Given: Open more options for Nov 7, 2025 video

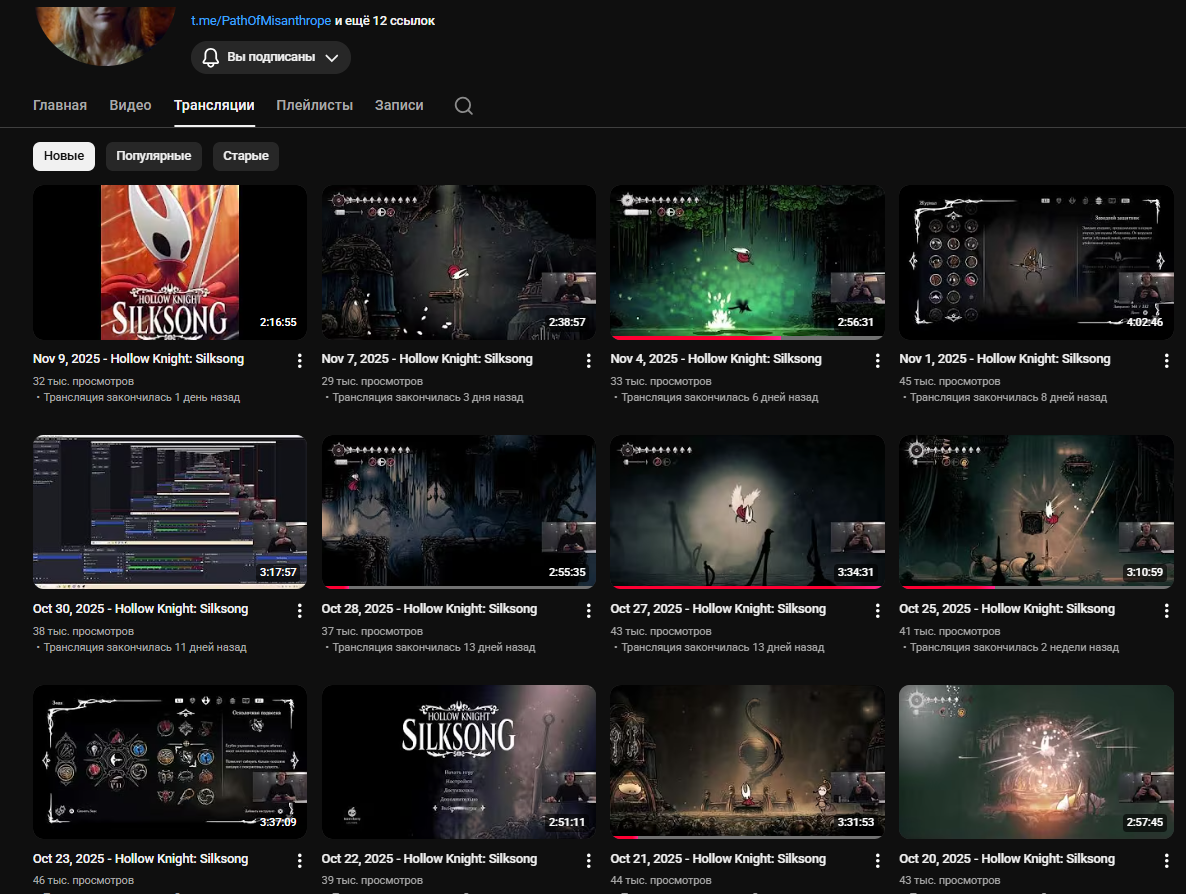Looking at the screenshot, I should click(x=588, y=361).
